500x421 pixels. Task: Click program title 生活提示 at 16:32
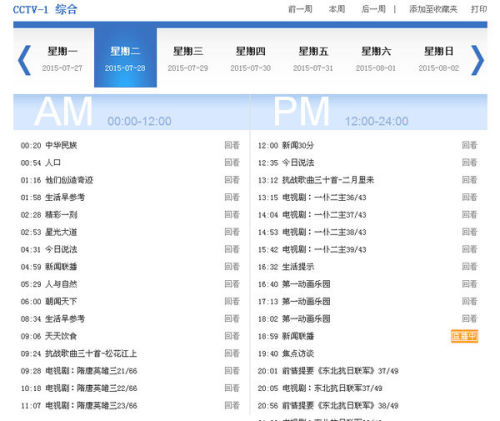[298, 267]
